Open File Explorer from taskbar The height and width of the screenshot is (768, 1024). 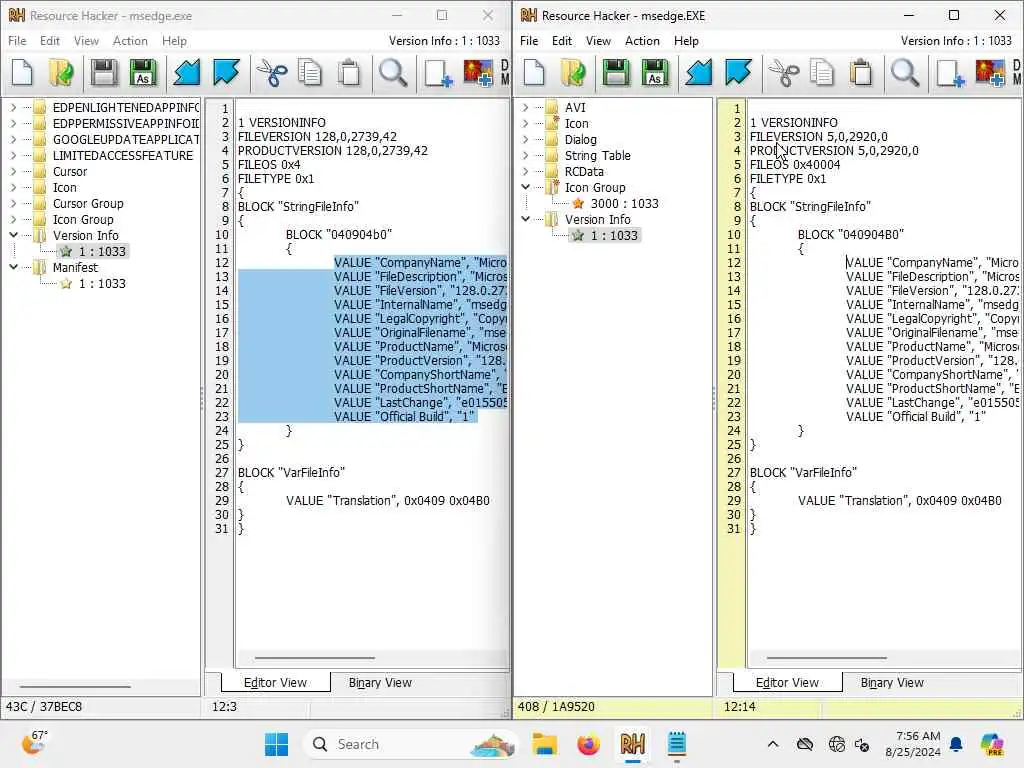(x=544, y=744)
